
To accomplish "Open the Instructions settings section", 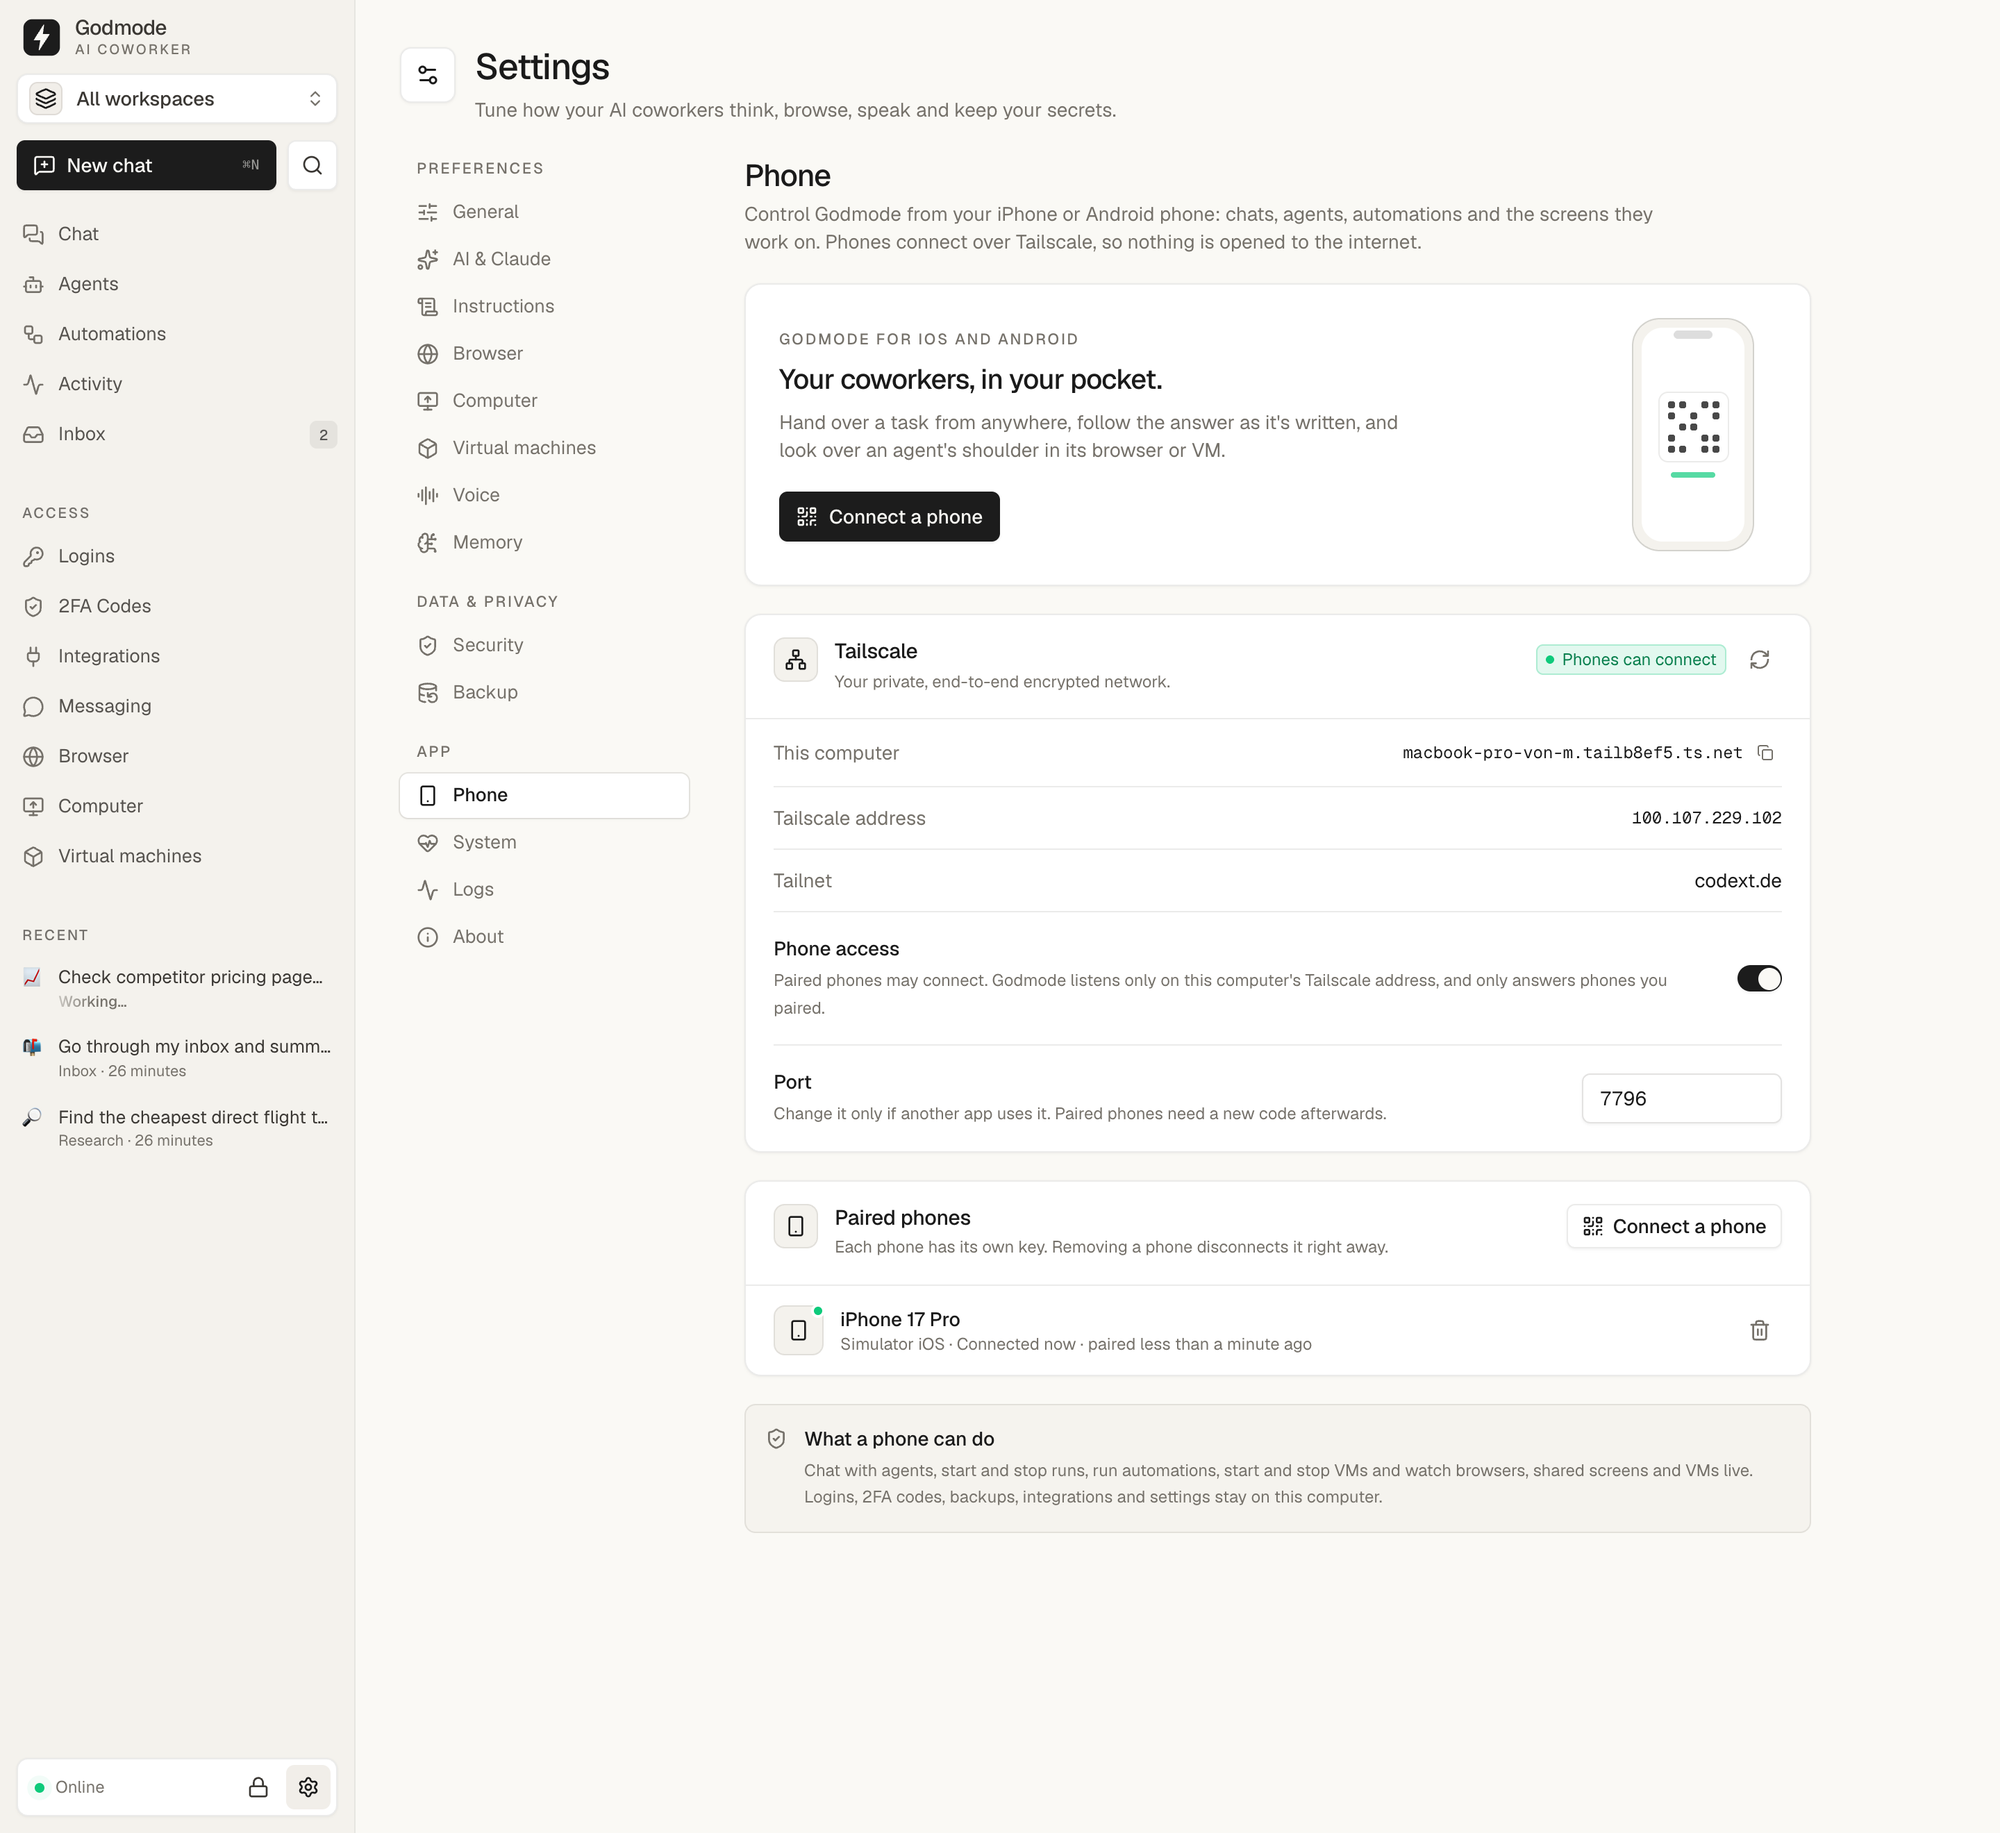I will tap(544, 306).
